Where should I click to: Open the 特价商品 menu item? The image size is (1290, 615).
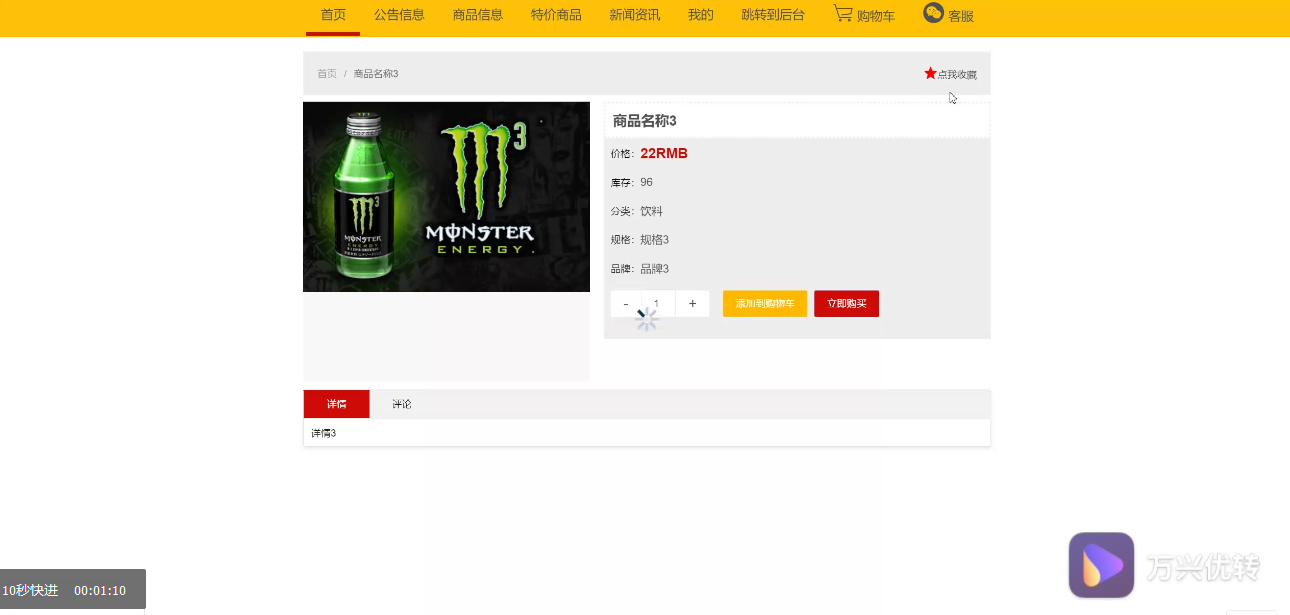coord(556,15)
